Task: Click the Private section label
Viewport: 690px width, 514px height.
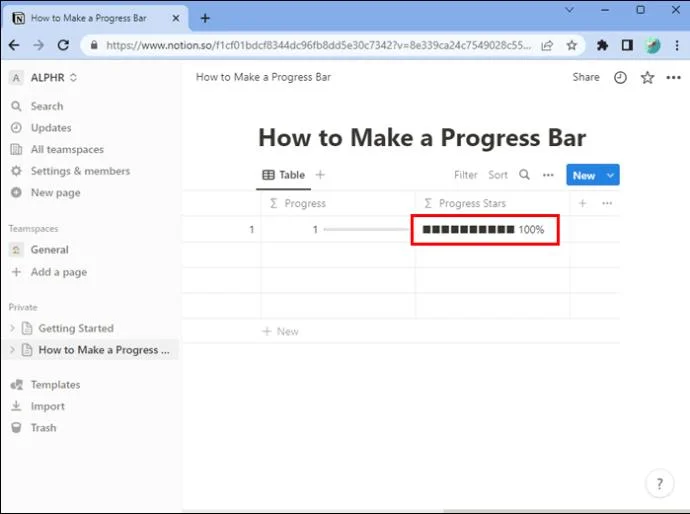Action: click(x=23, y=307)
